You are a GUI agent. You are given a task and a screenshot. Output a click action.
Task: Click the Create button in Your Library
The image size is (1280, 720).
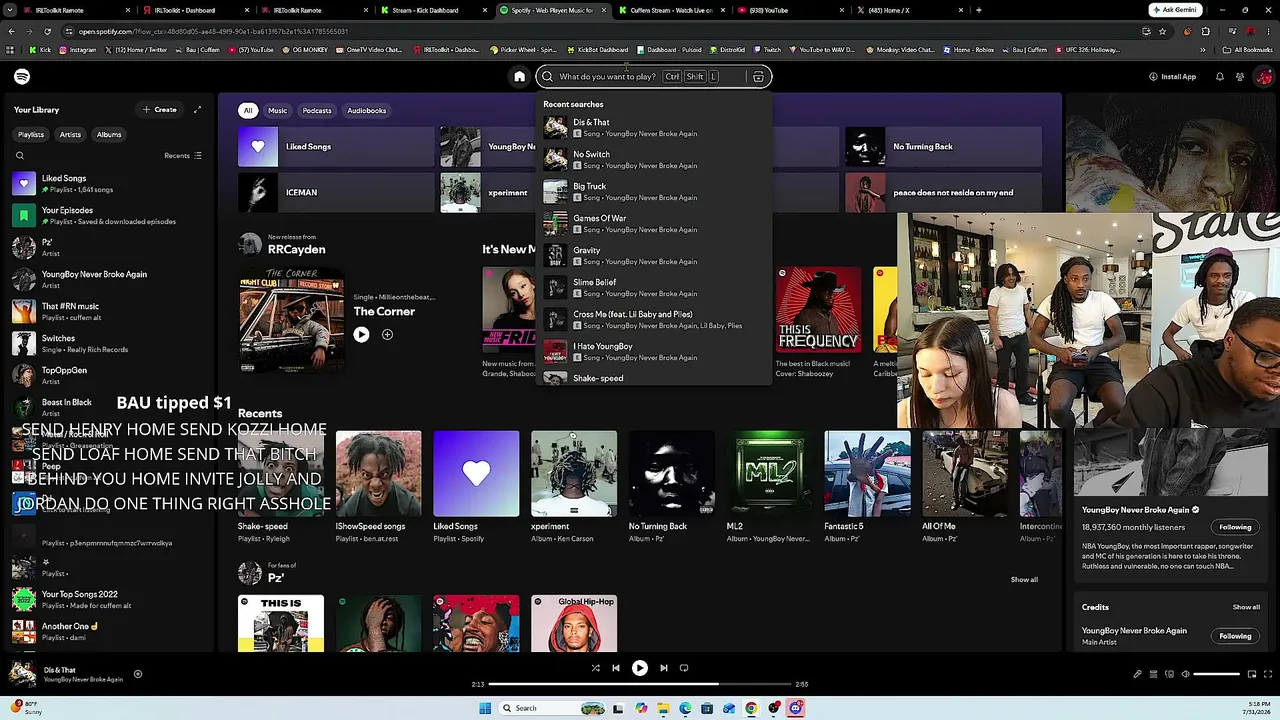(159, 110)
